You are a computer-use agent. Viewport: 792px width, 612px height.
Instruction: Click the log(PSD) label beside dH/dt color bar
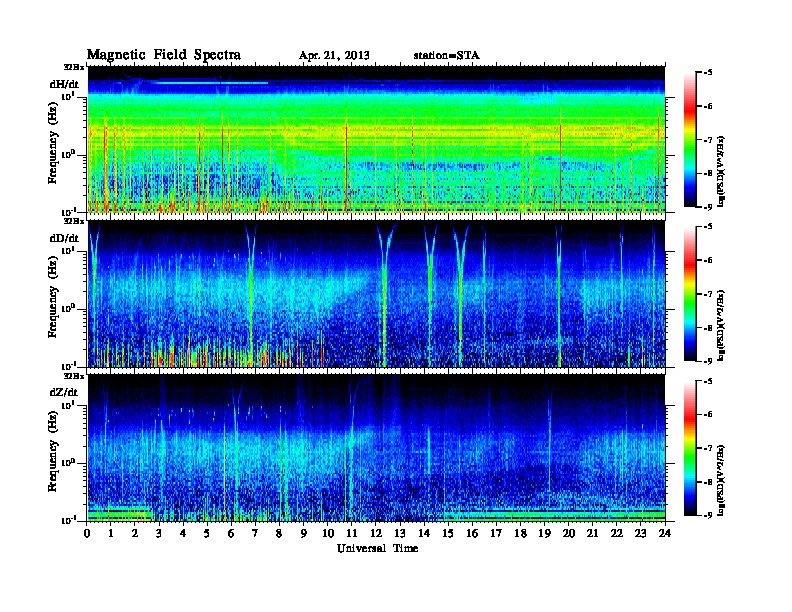click(x=721, y=171)
